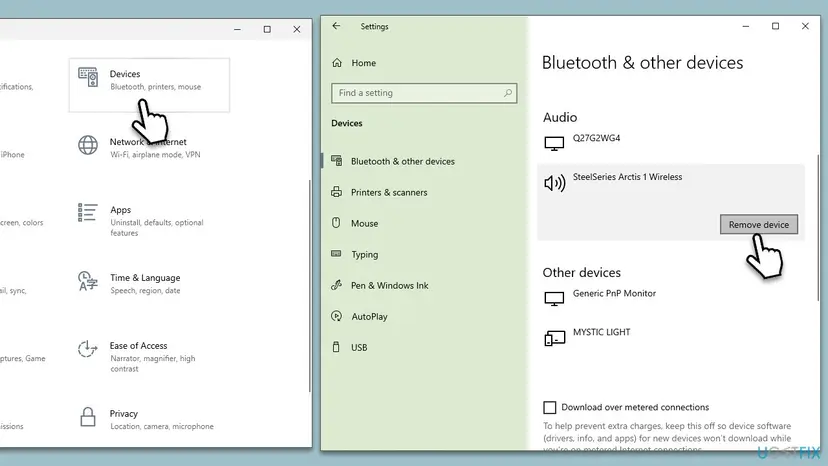Click the Generic PnP Monitor icon

point(554,299)
